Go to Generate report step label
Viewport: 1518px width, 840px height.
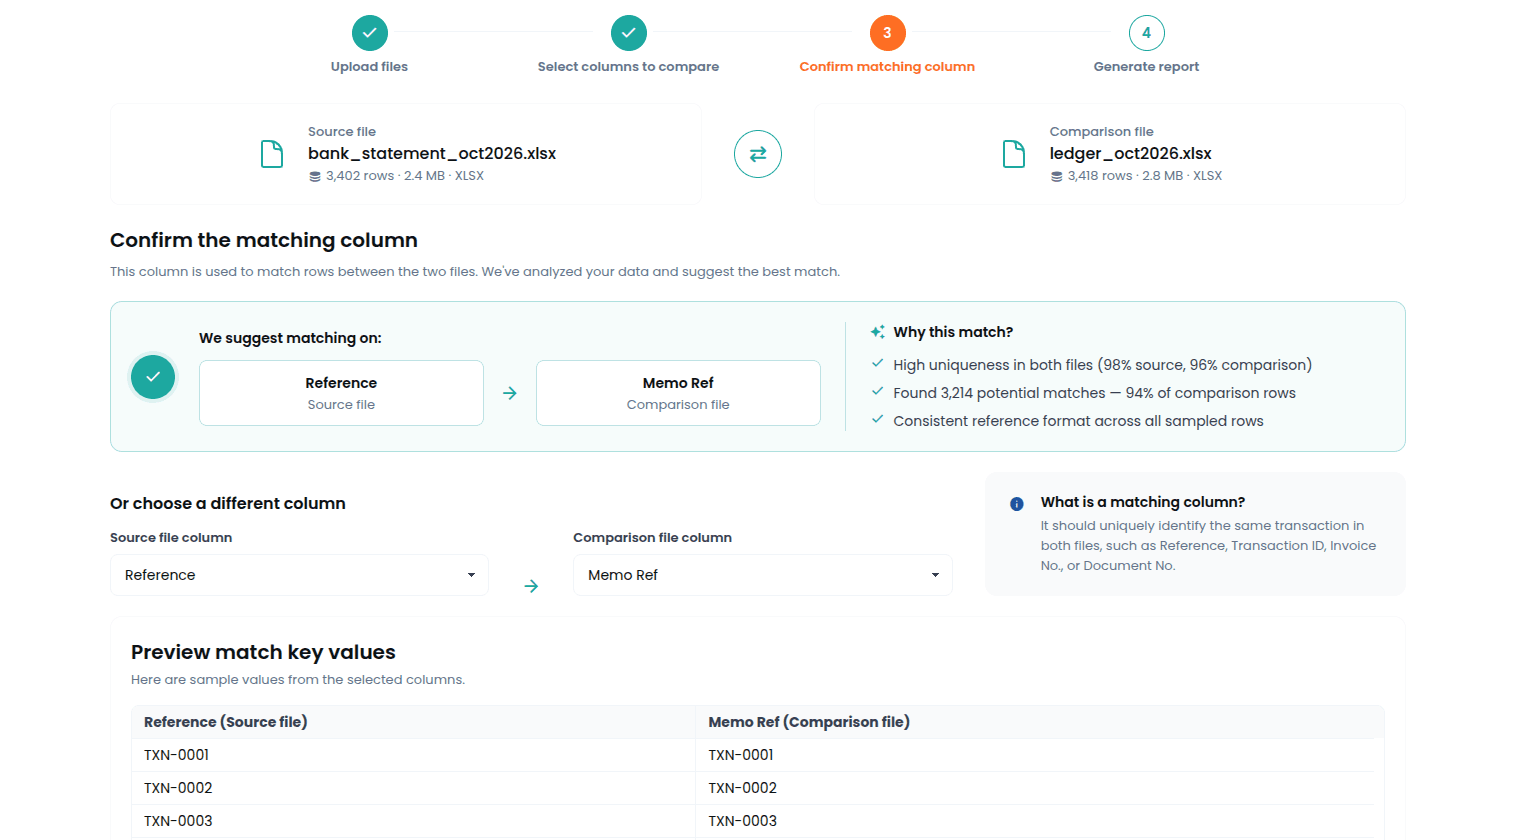tap(1146, 67)
